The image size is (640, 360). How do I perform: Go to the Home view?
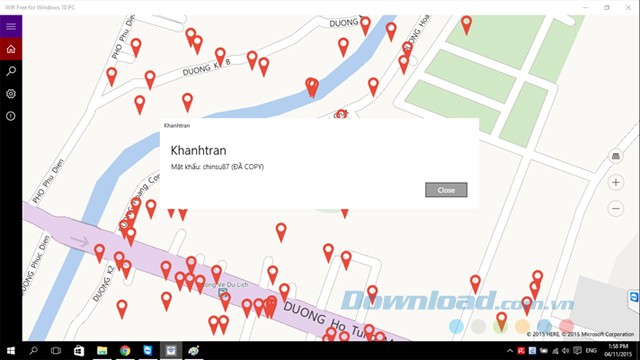click(11, 49)
